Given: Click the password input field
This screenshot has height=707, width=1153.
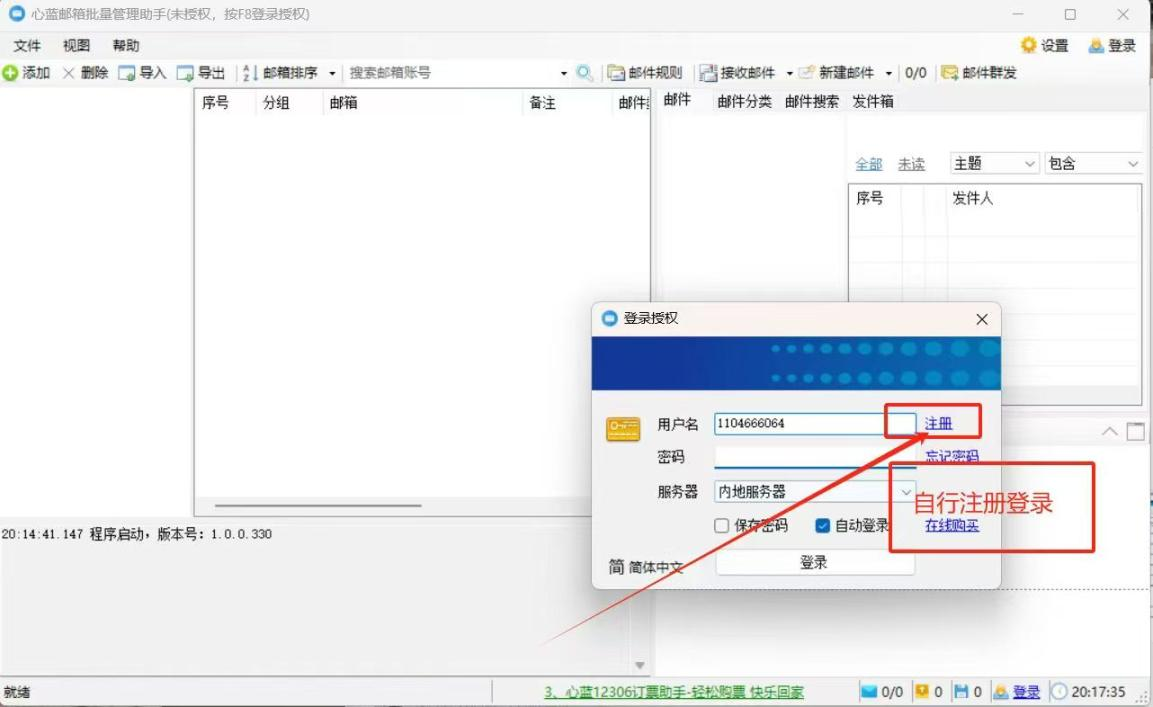Looking at the screenshot, I should 815,457.
